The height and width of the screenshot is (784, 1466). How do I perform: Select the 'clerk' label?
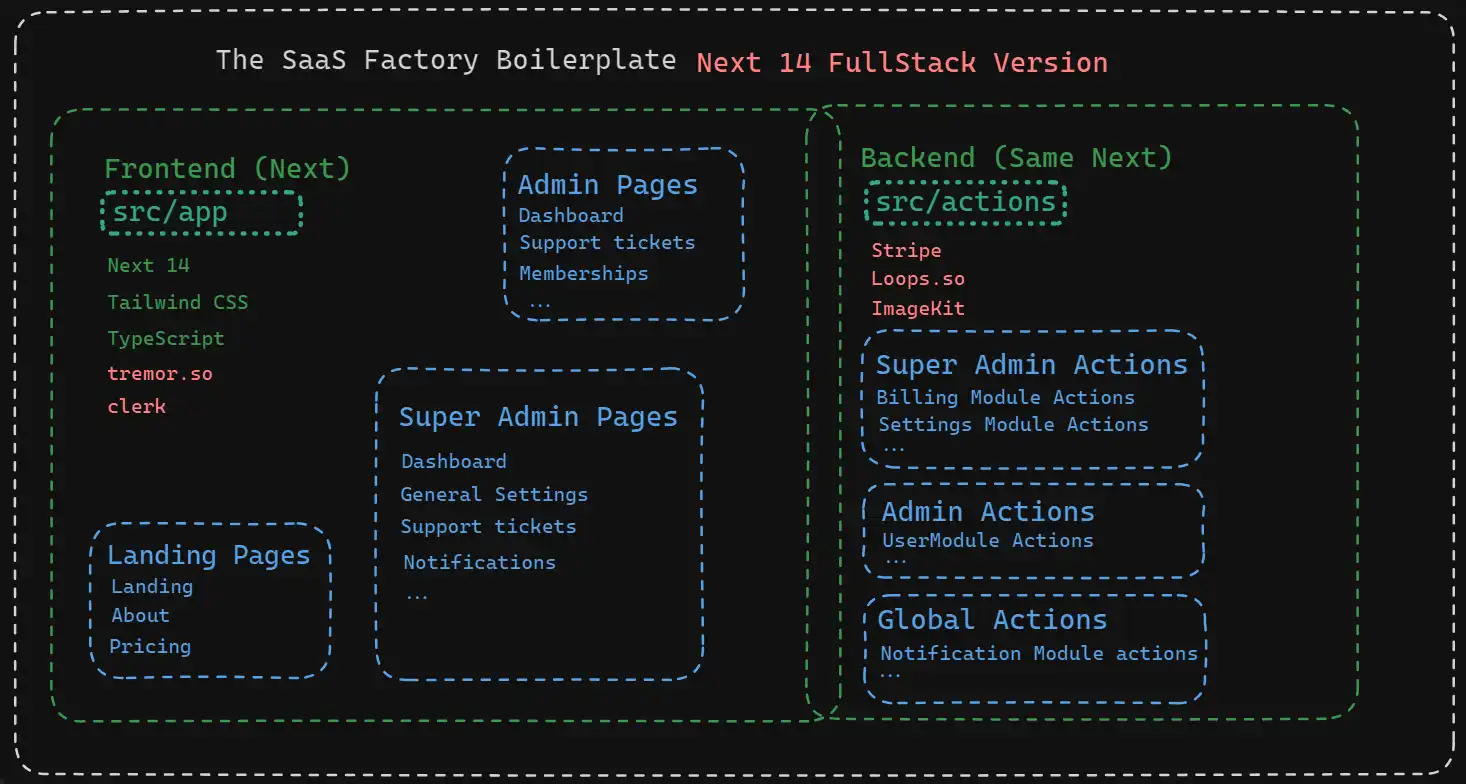click(x=137, y=406)
